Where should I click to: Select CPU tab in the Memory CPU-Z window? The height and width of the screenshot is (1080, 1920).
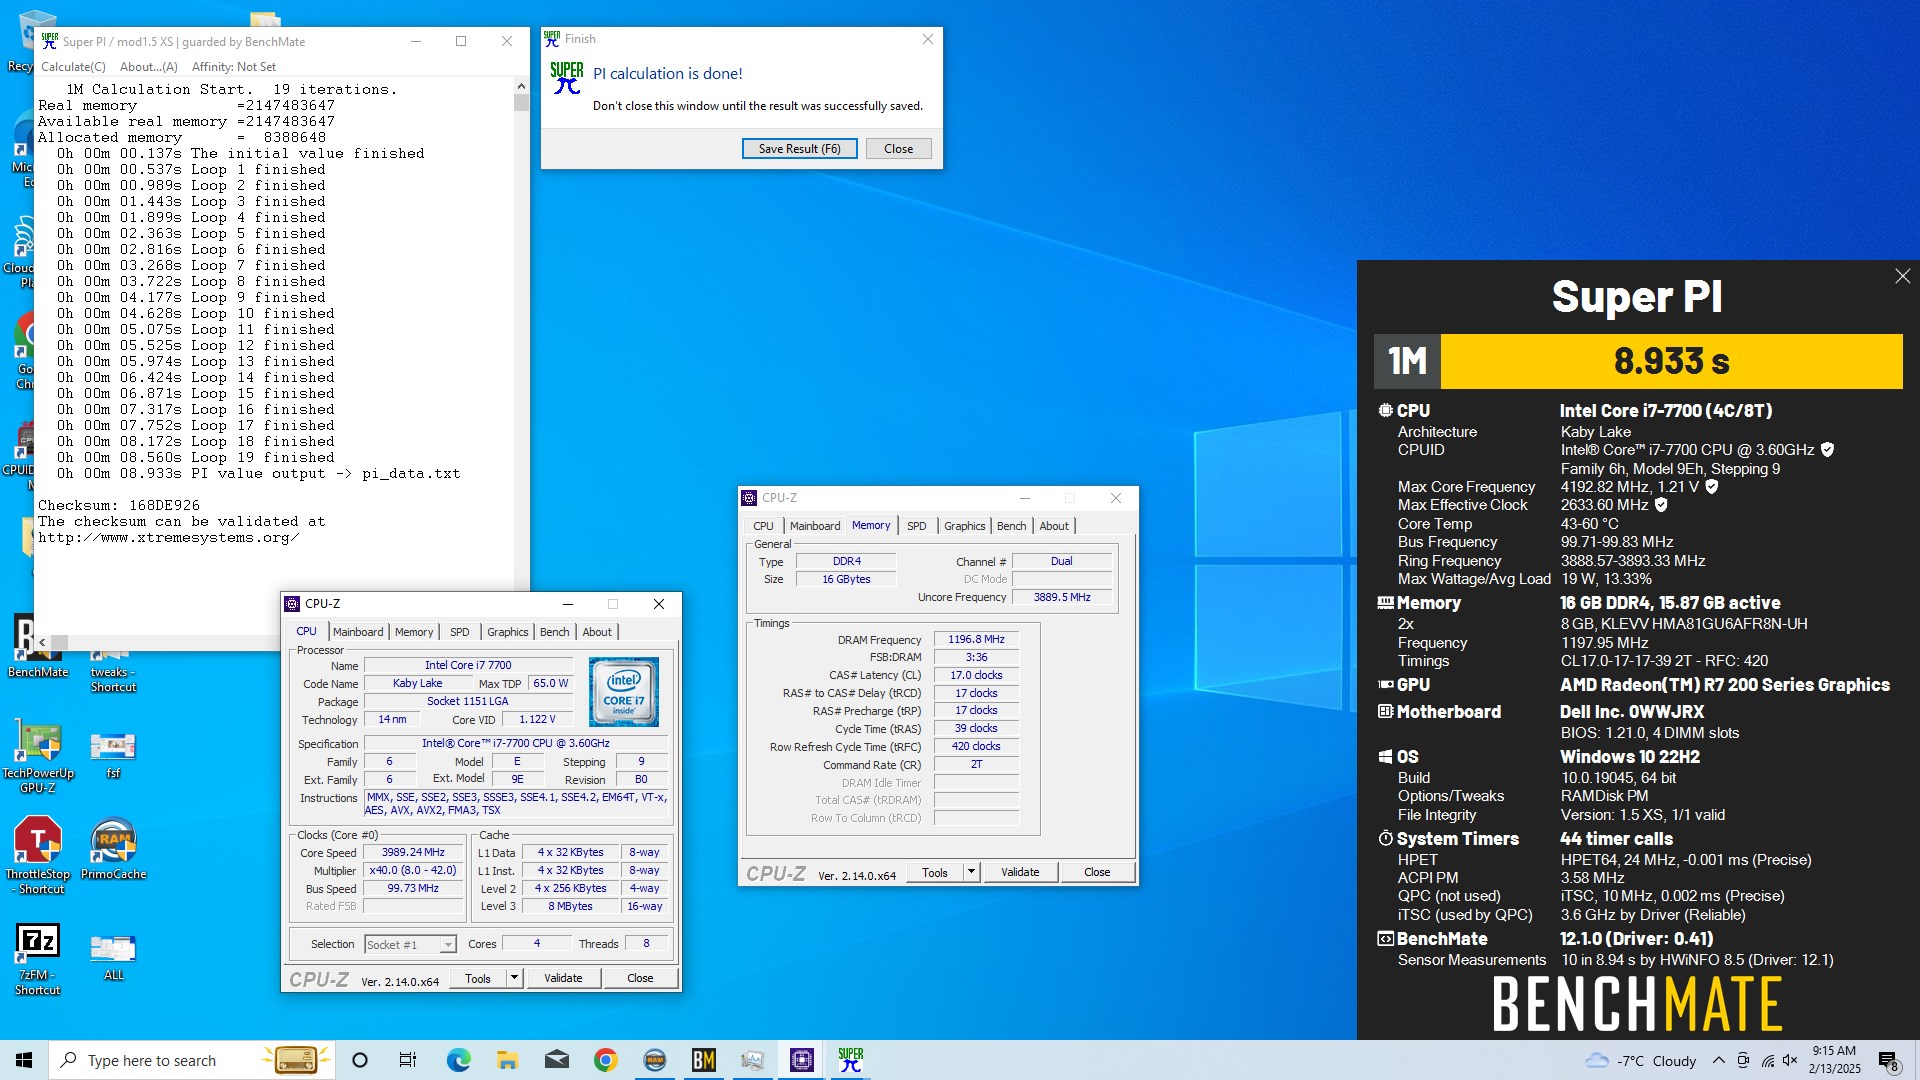(763, 526)
